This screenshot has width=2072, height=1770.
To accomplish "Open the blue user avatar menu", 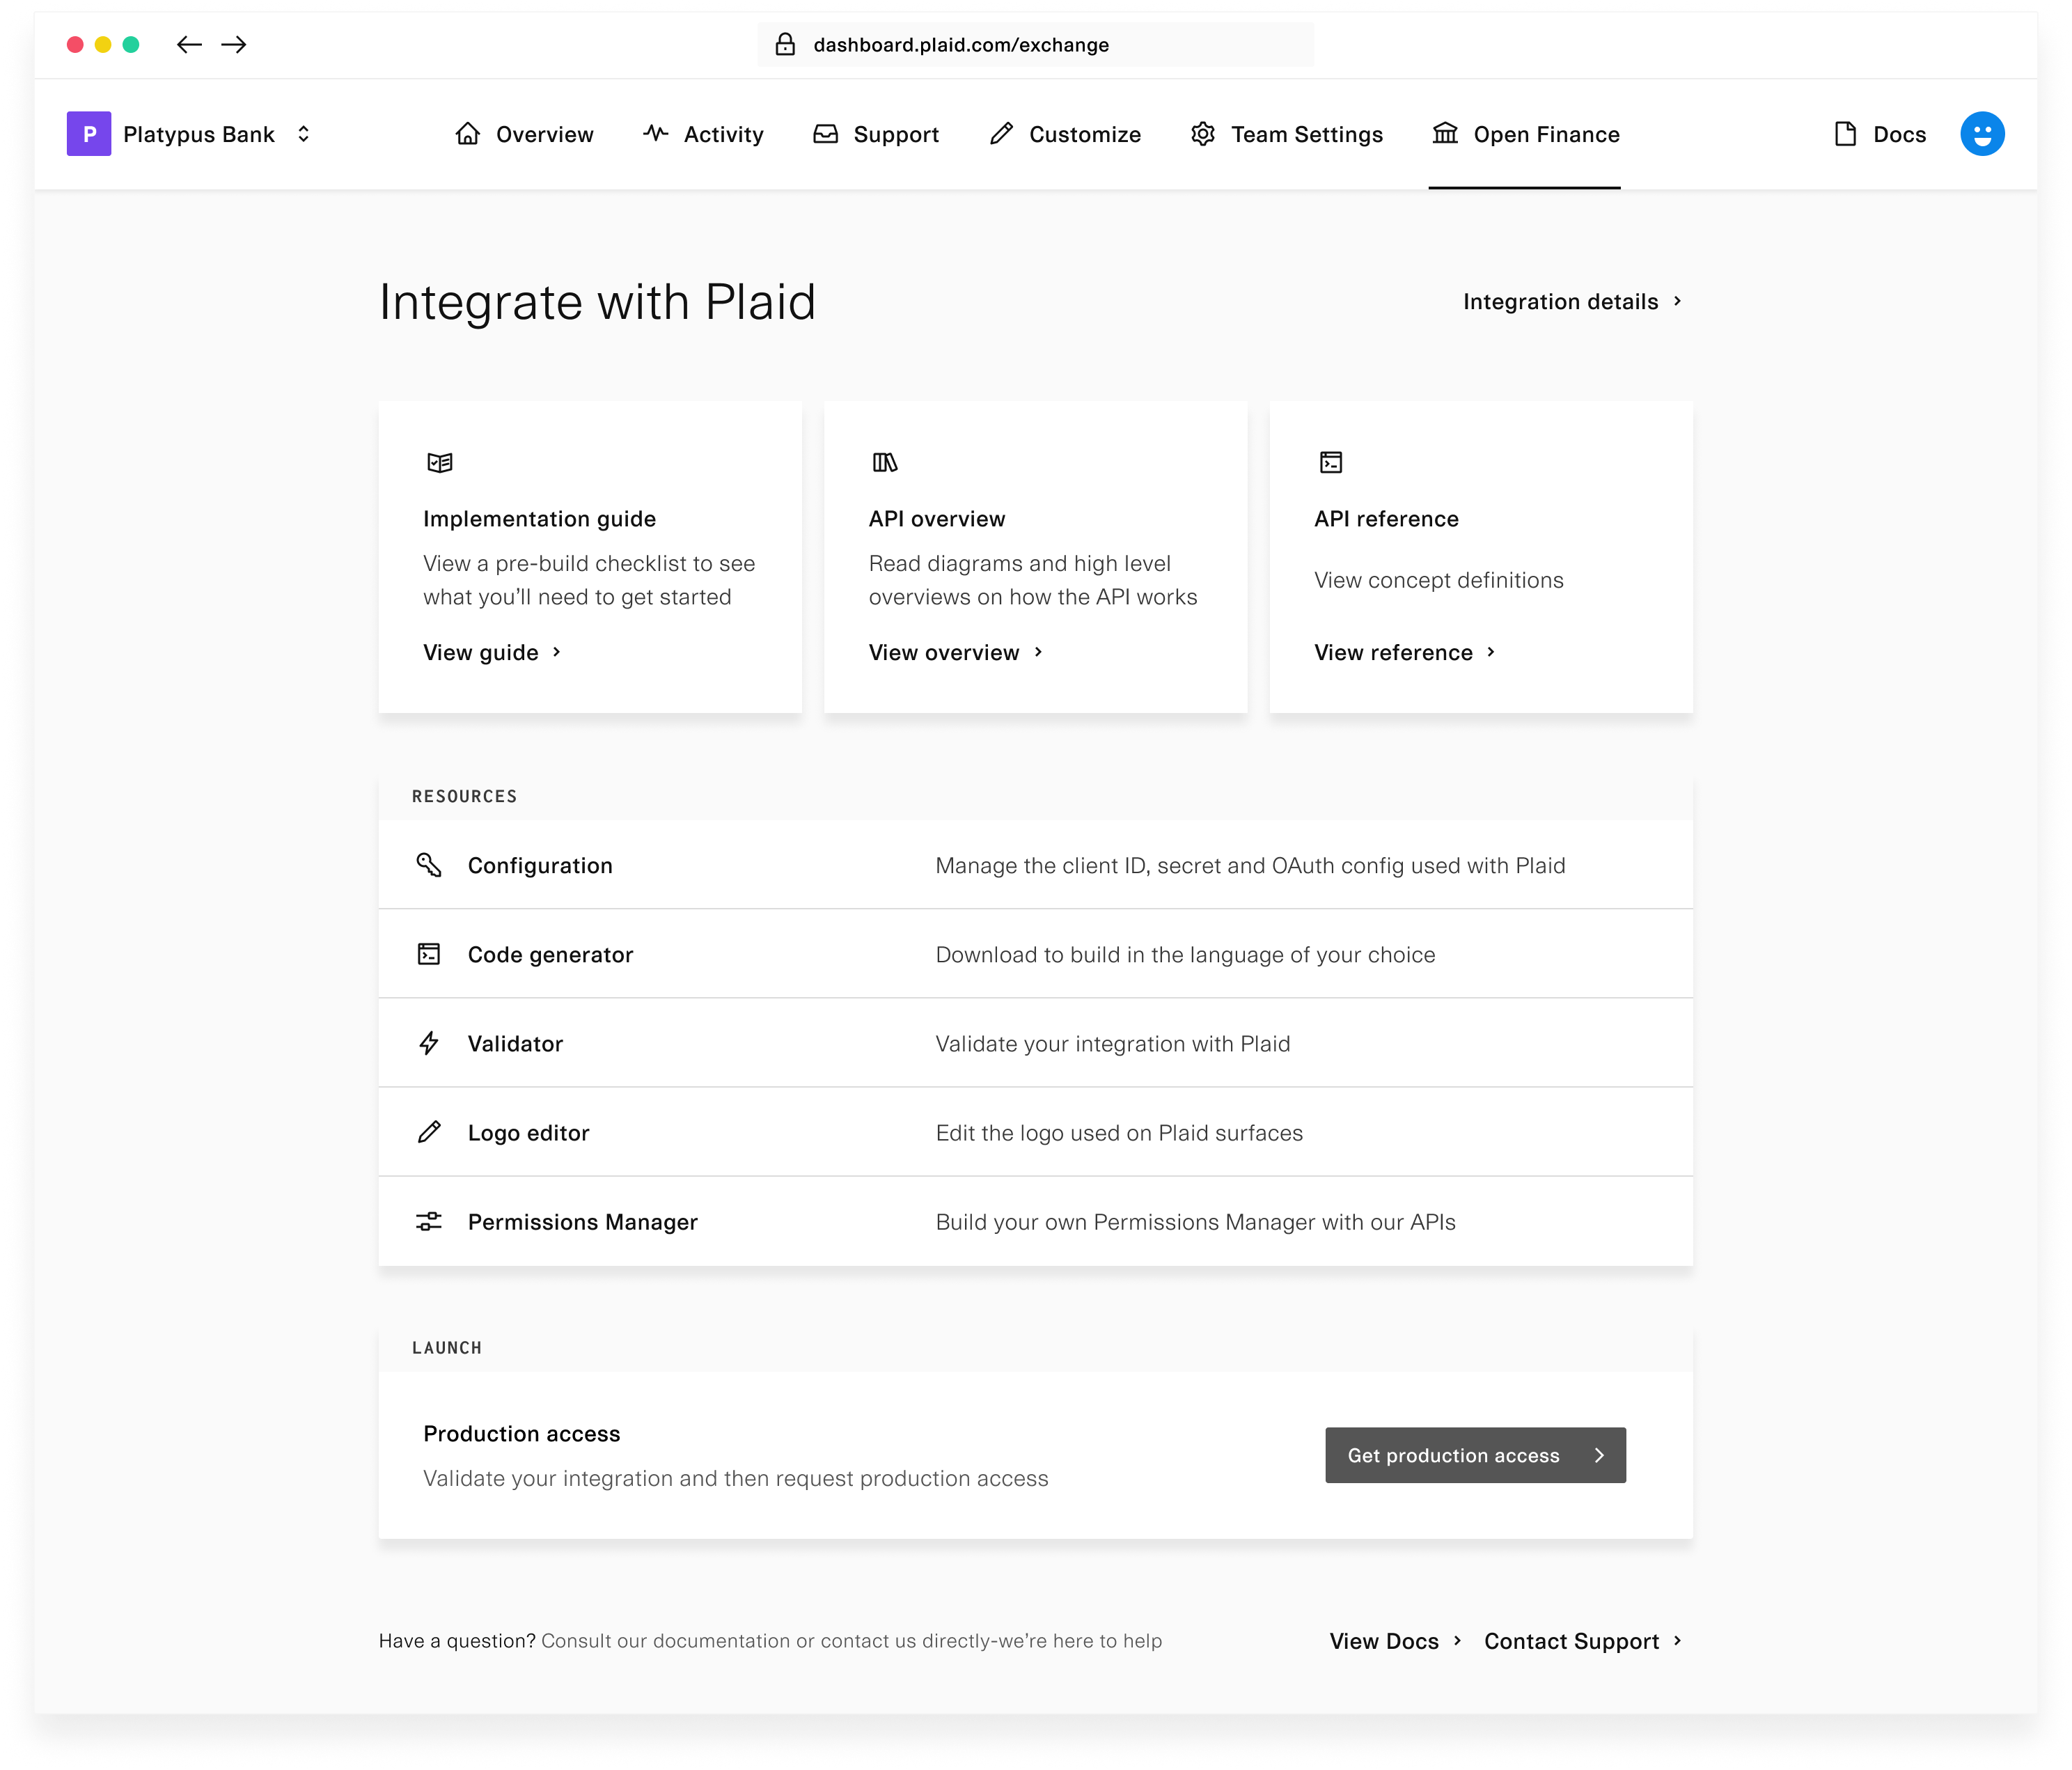I will [x=1982, y=134].
